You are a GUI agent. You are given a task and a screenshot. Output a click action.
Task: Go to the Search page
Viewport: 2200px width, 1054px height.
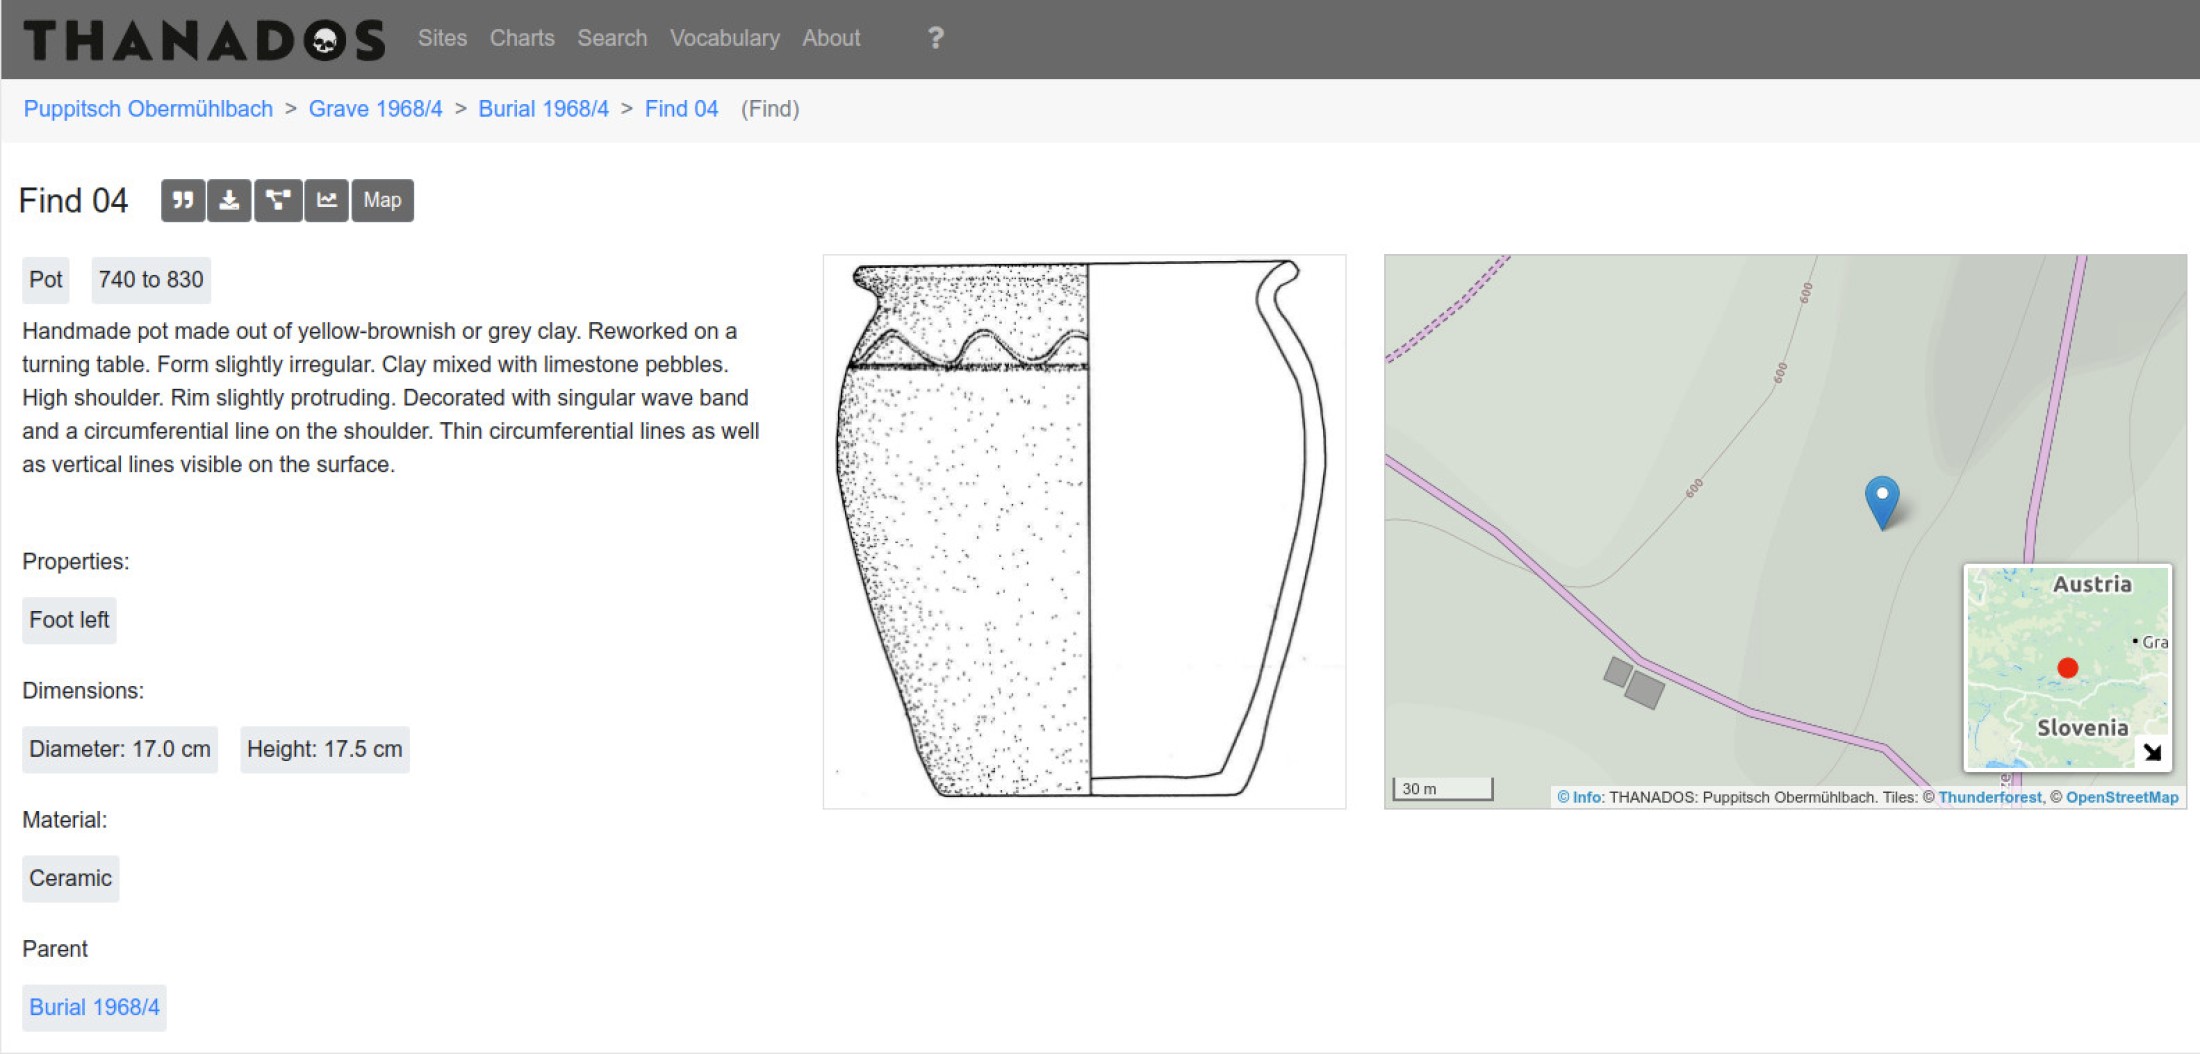click(x=612, y=38)
